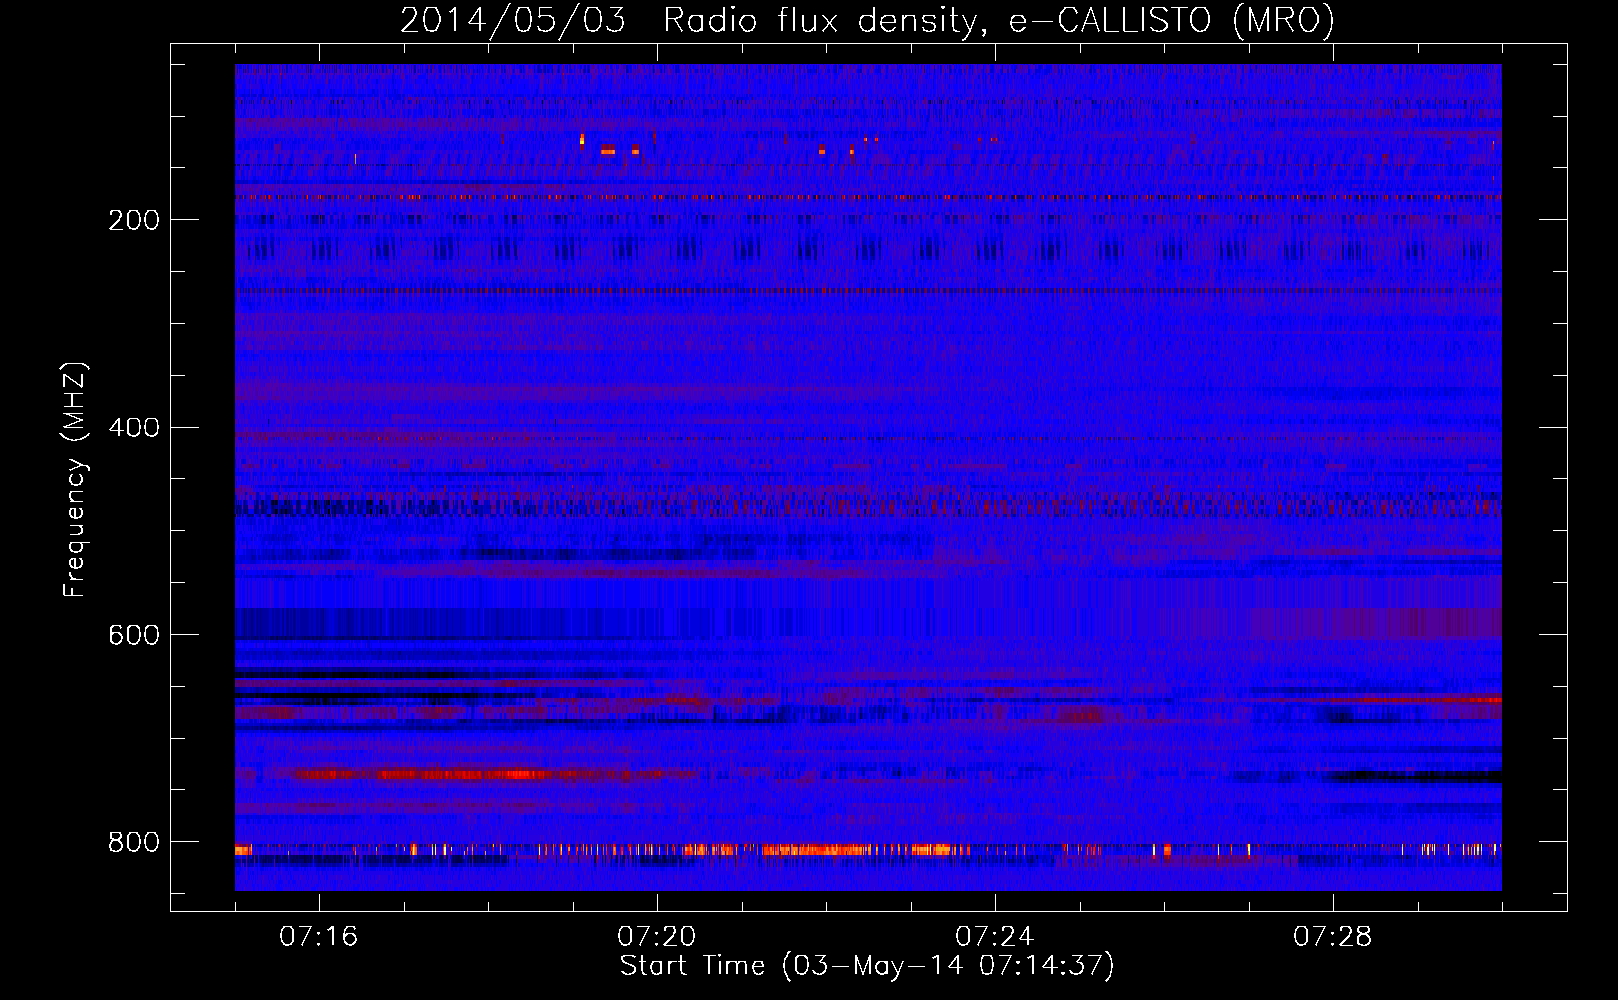Click the plot title '2014/05/03 Radio flux density'

[868, 20]
